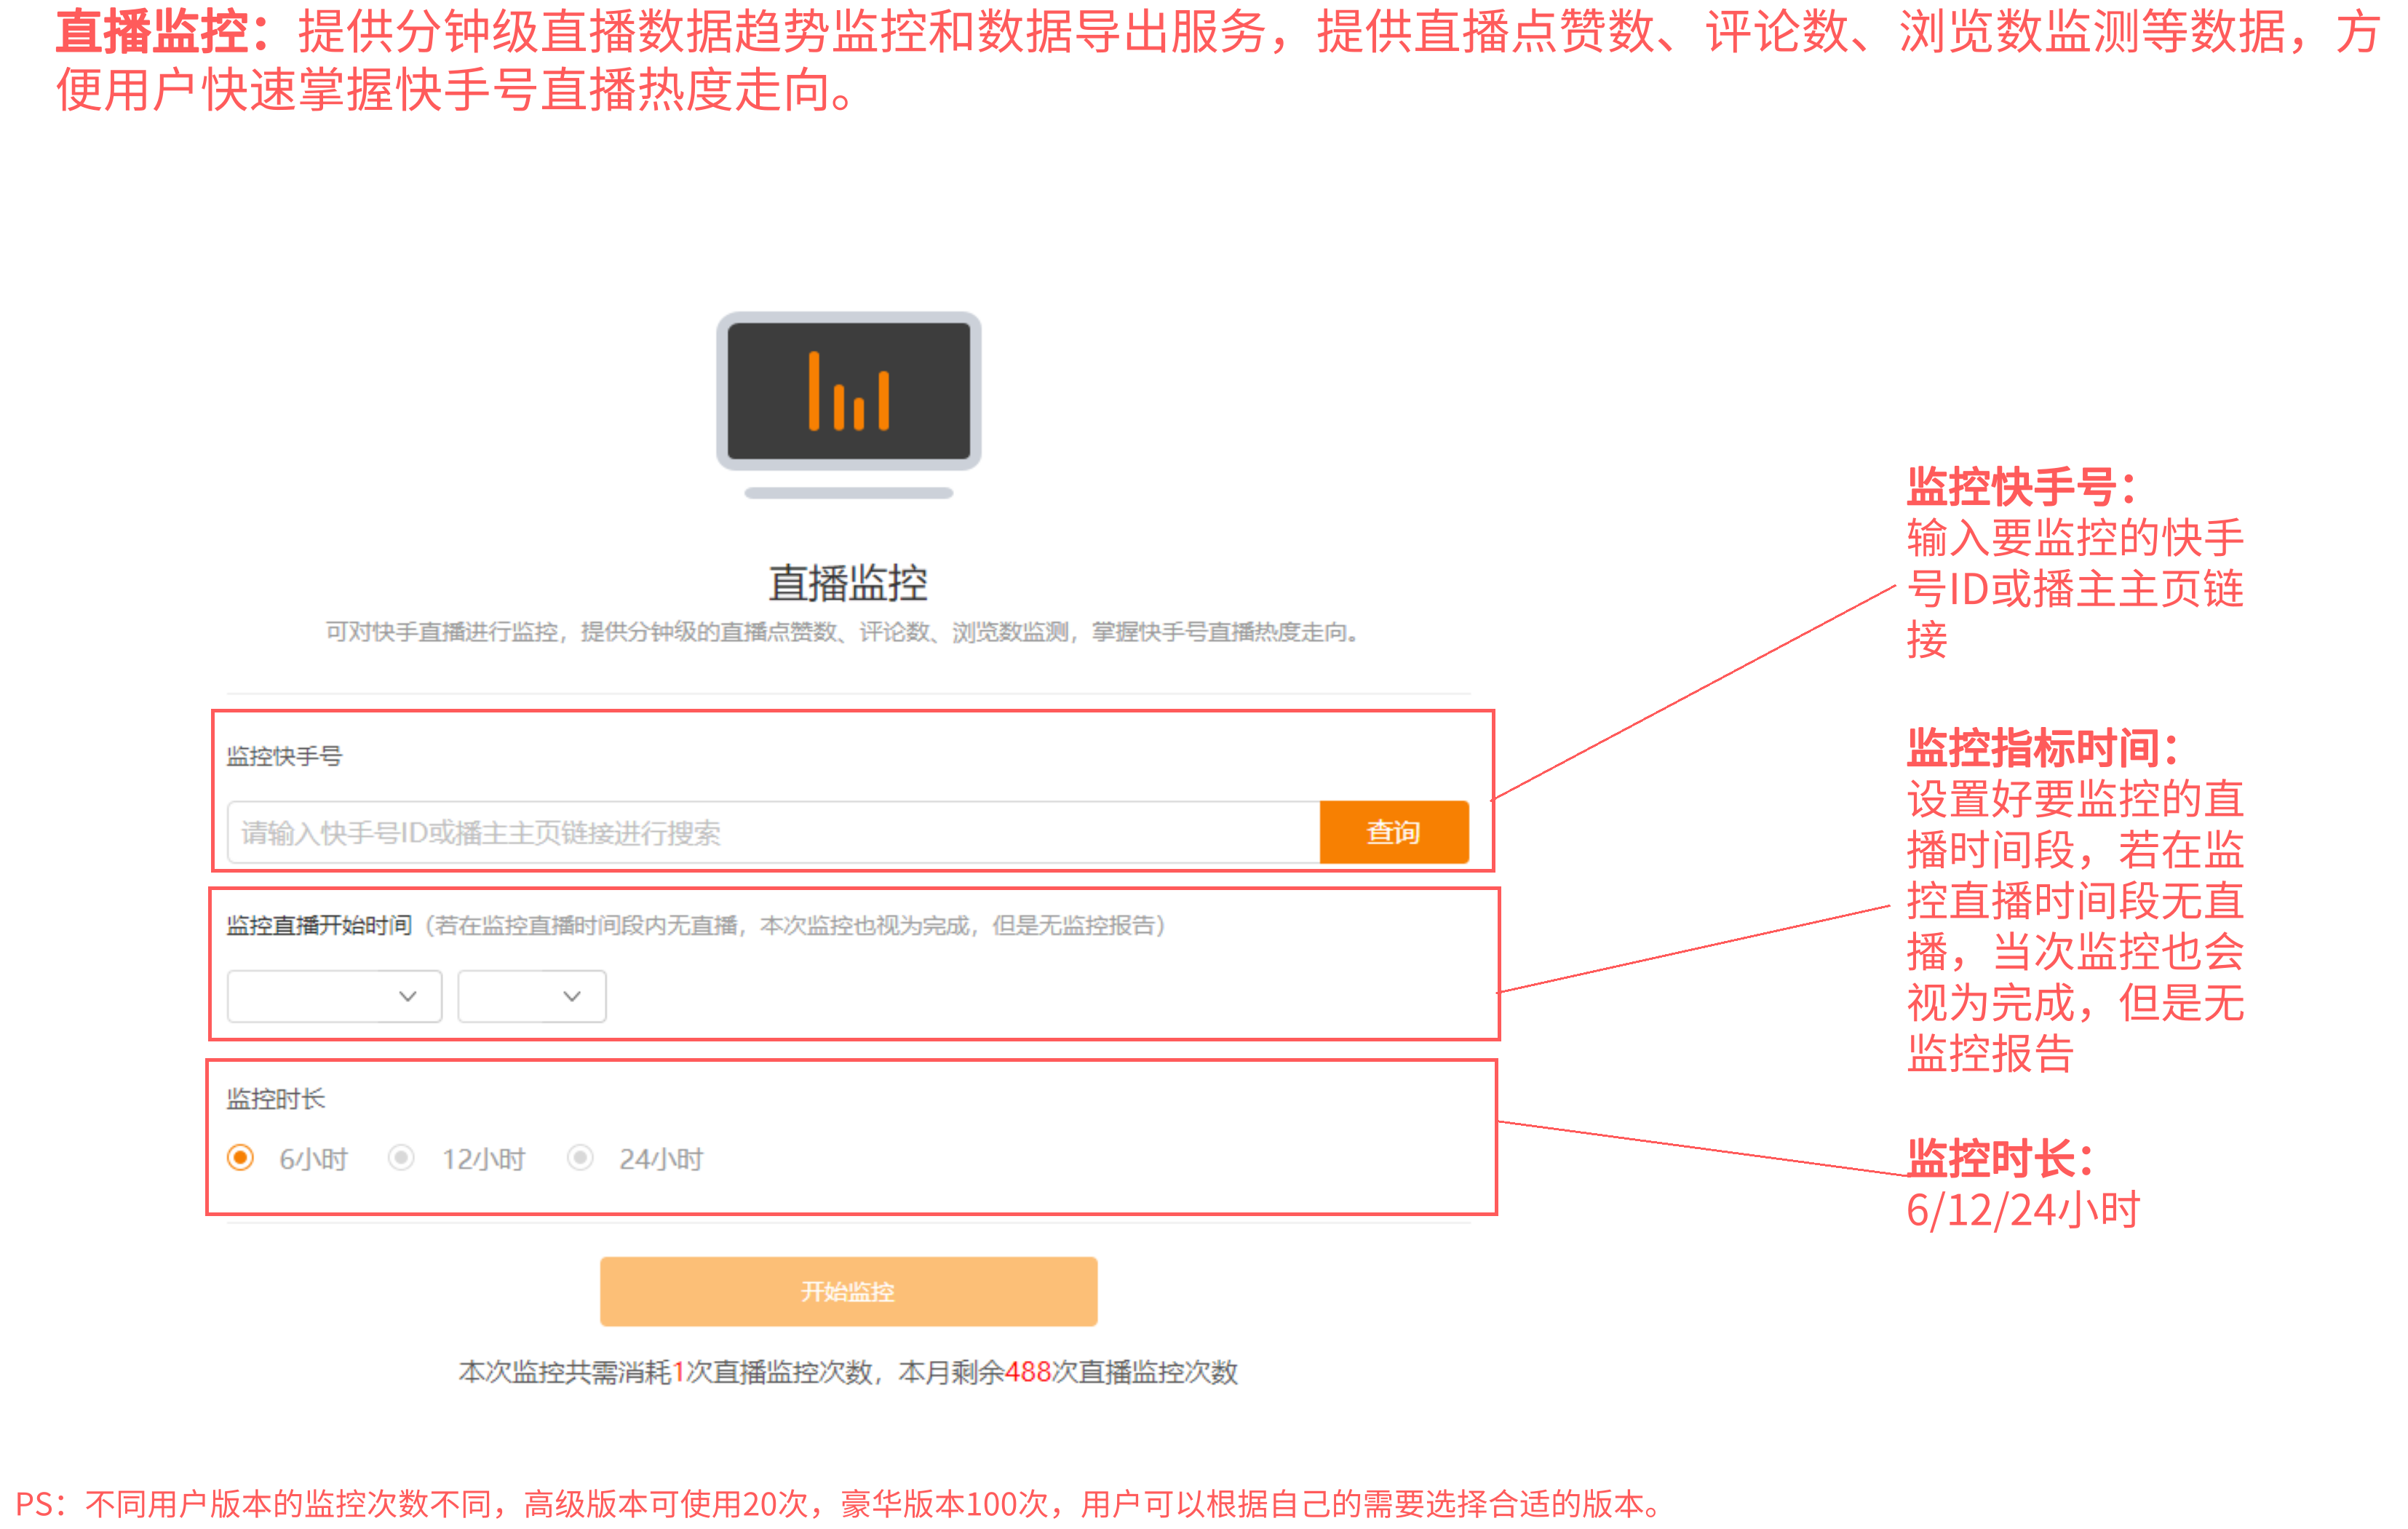This screenshot has width=2408, height=1529.
Task: Click the remaining 488 monitoring count text
Action: tap(1028, 1372)
